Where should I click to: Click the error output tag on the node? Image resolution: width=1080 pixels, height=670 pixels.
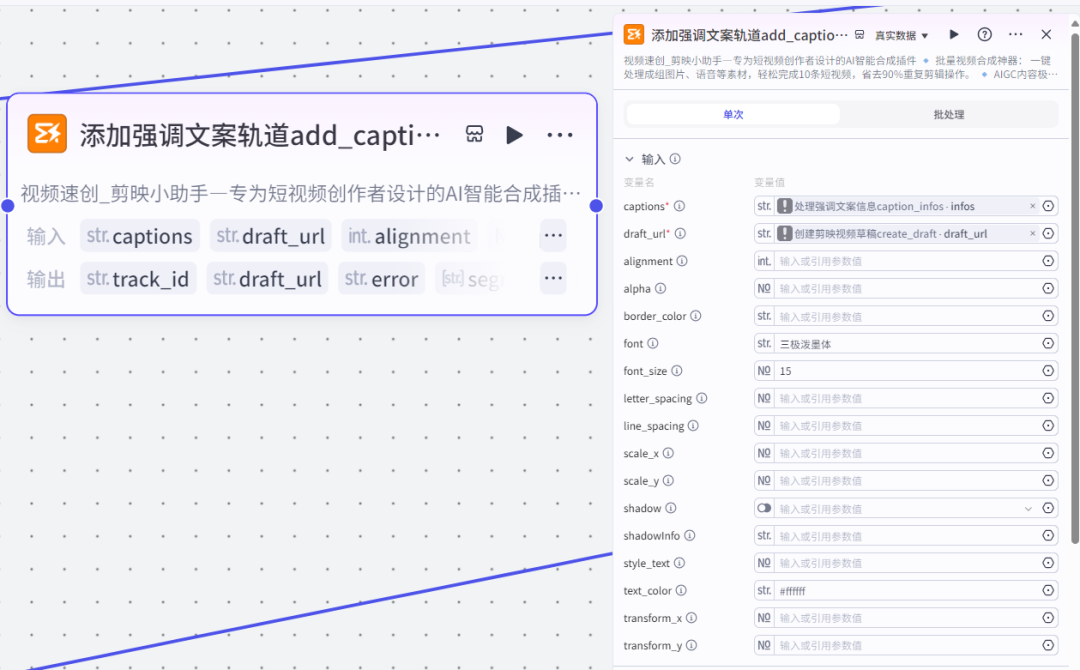pos(382,278)
